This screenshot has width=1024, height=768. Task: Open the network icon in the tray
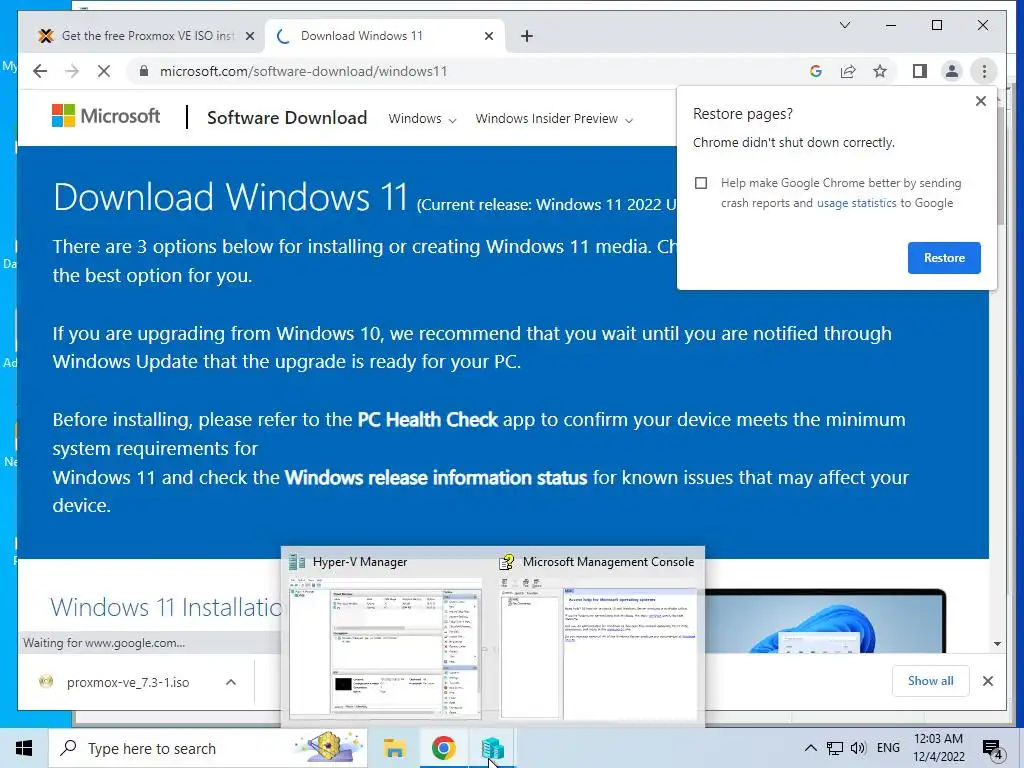pos(835,748)
